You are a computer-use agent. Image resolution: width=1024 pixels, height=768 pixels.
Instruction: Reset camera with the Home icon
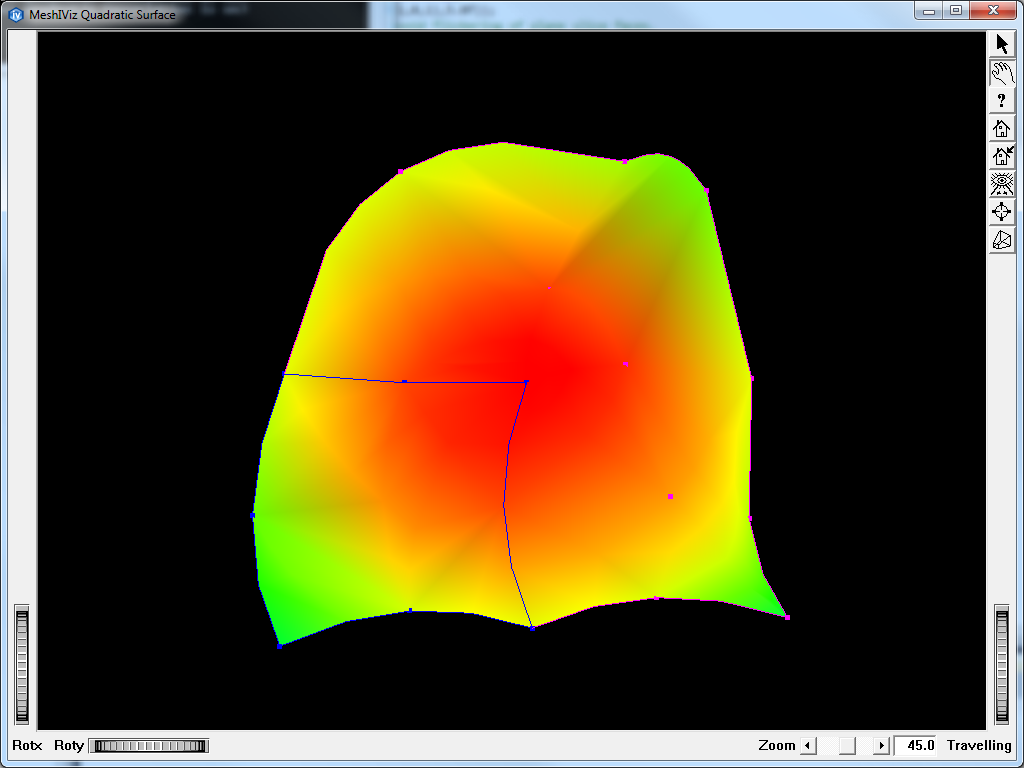pyautogui.click(x=1001, y=128)
